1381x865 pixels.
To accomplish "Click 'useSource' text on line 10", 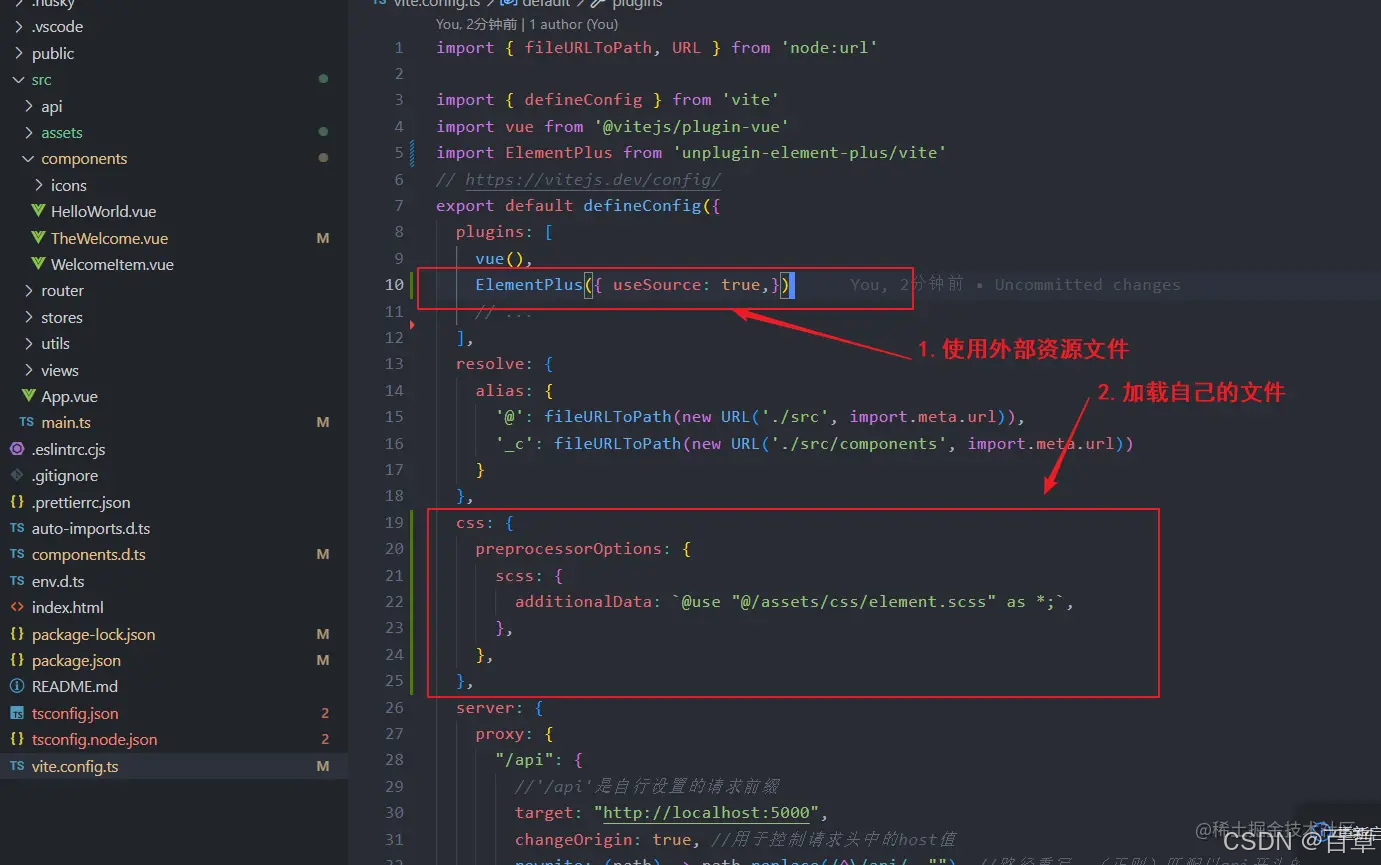I will (x=657, y=285).
